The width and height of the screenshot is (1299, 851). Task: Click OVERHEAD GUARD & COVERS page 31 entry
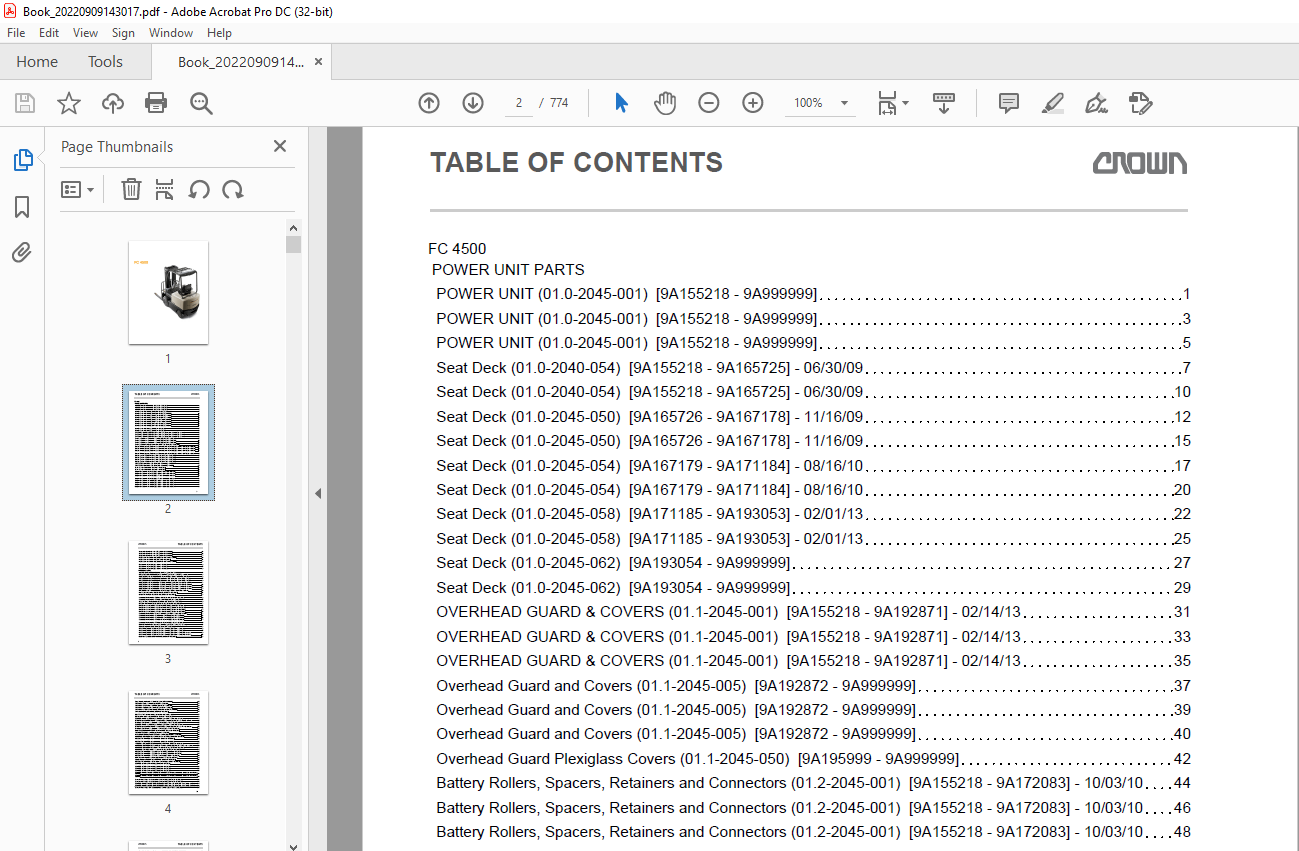[813, 612]
